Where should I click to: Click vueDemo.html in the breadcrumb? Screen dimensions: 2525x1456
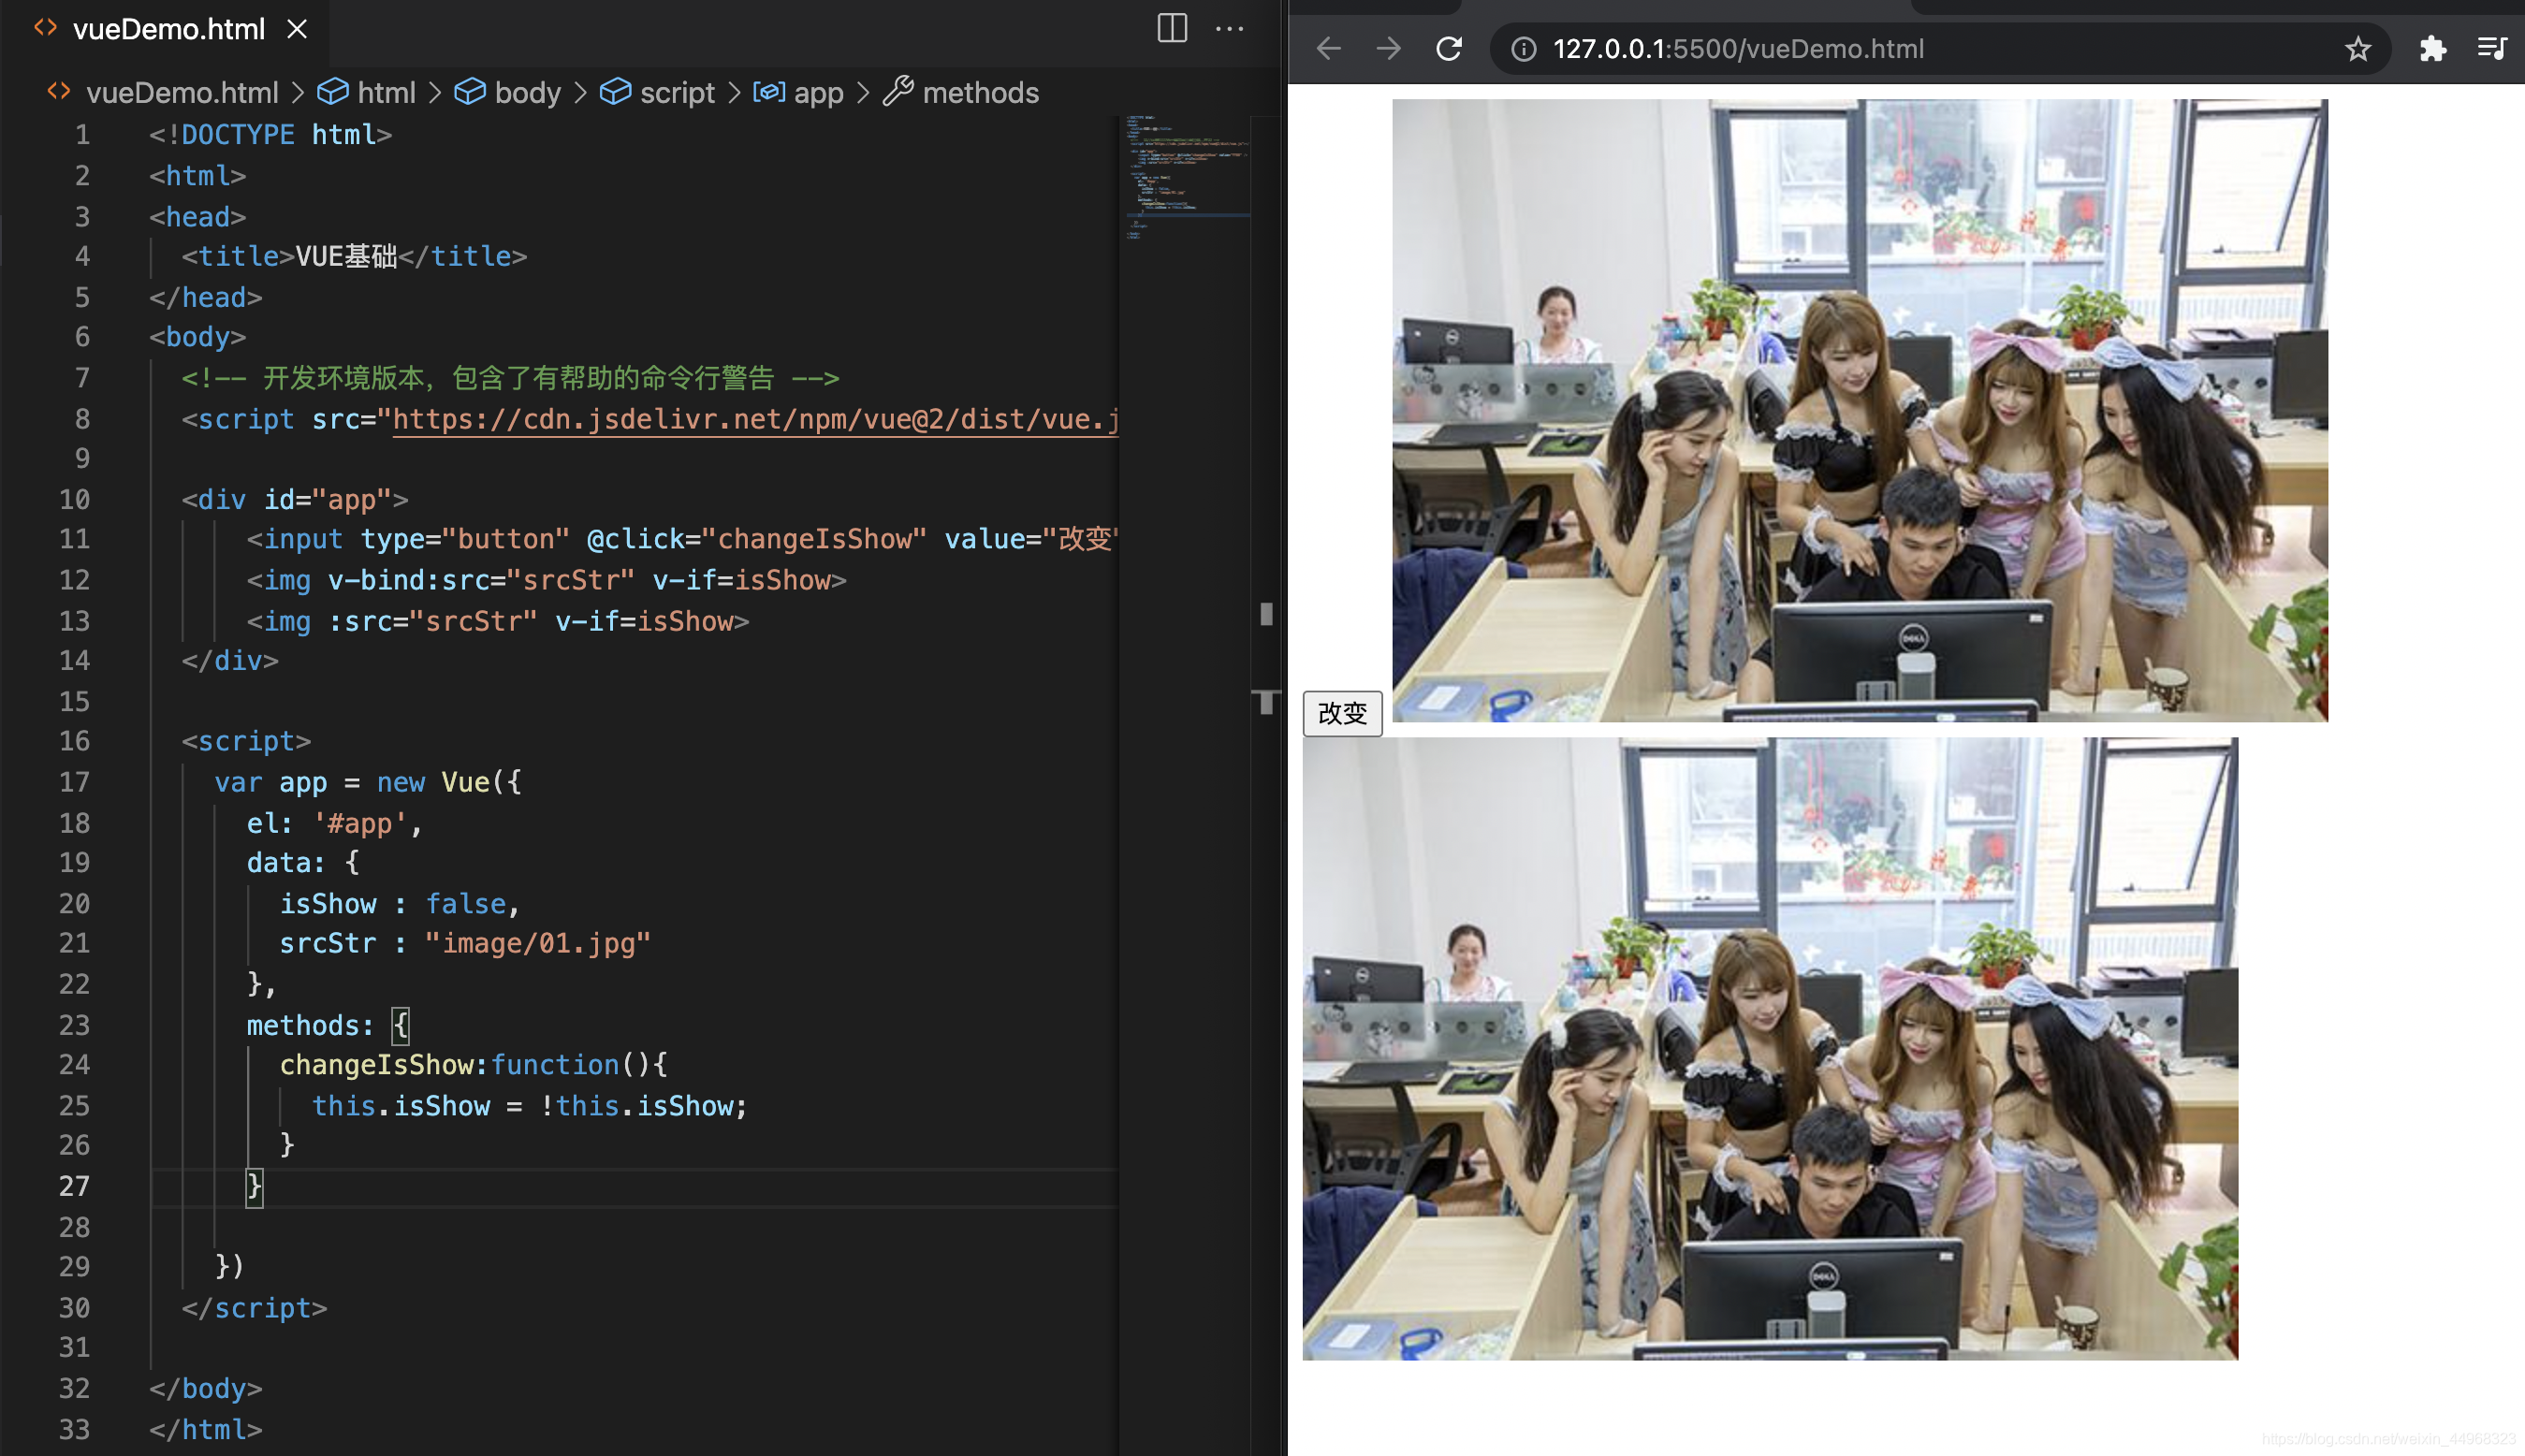(x=182, y=93)
